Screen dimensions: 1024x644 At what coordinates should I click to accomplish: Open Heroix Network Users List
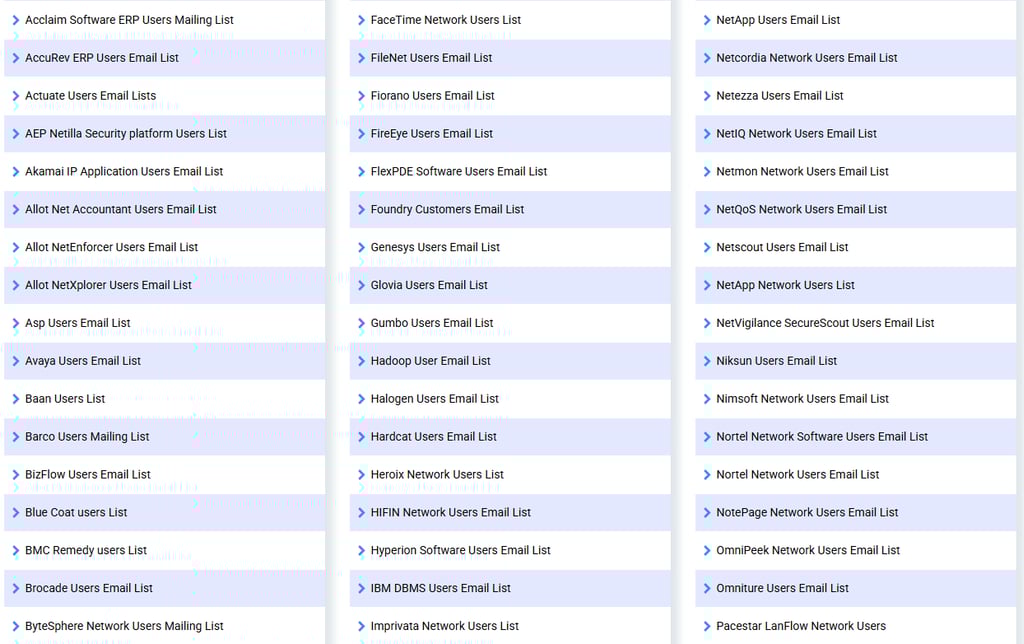(438, 475)
